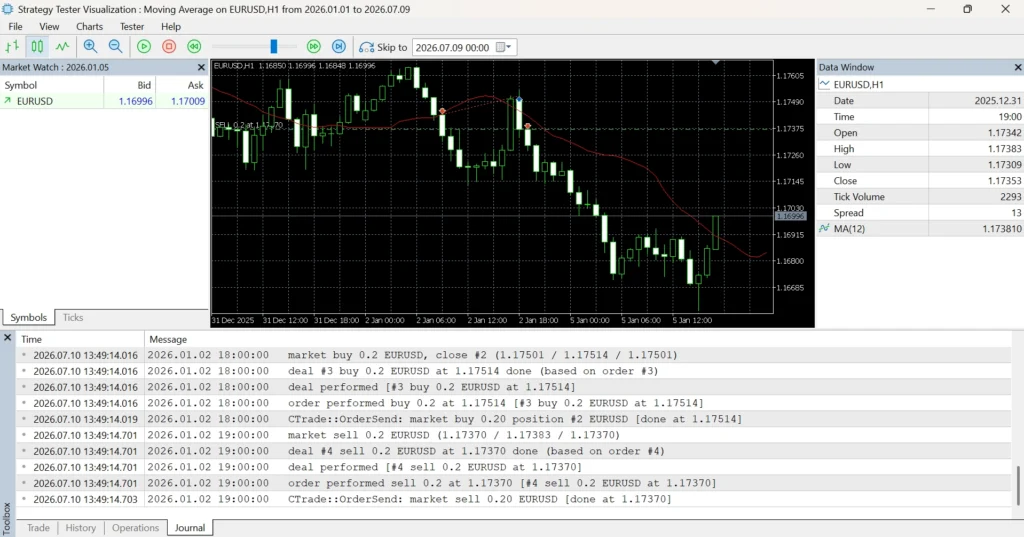Start the visualization with play button
The image size is (1024, 537).
coord(144,47)
